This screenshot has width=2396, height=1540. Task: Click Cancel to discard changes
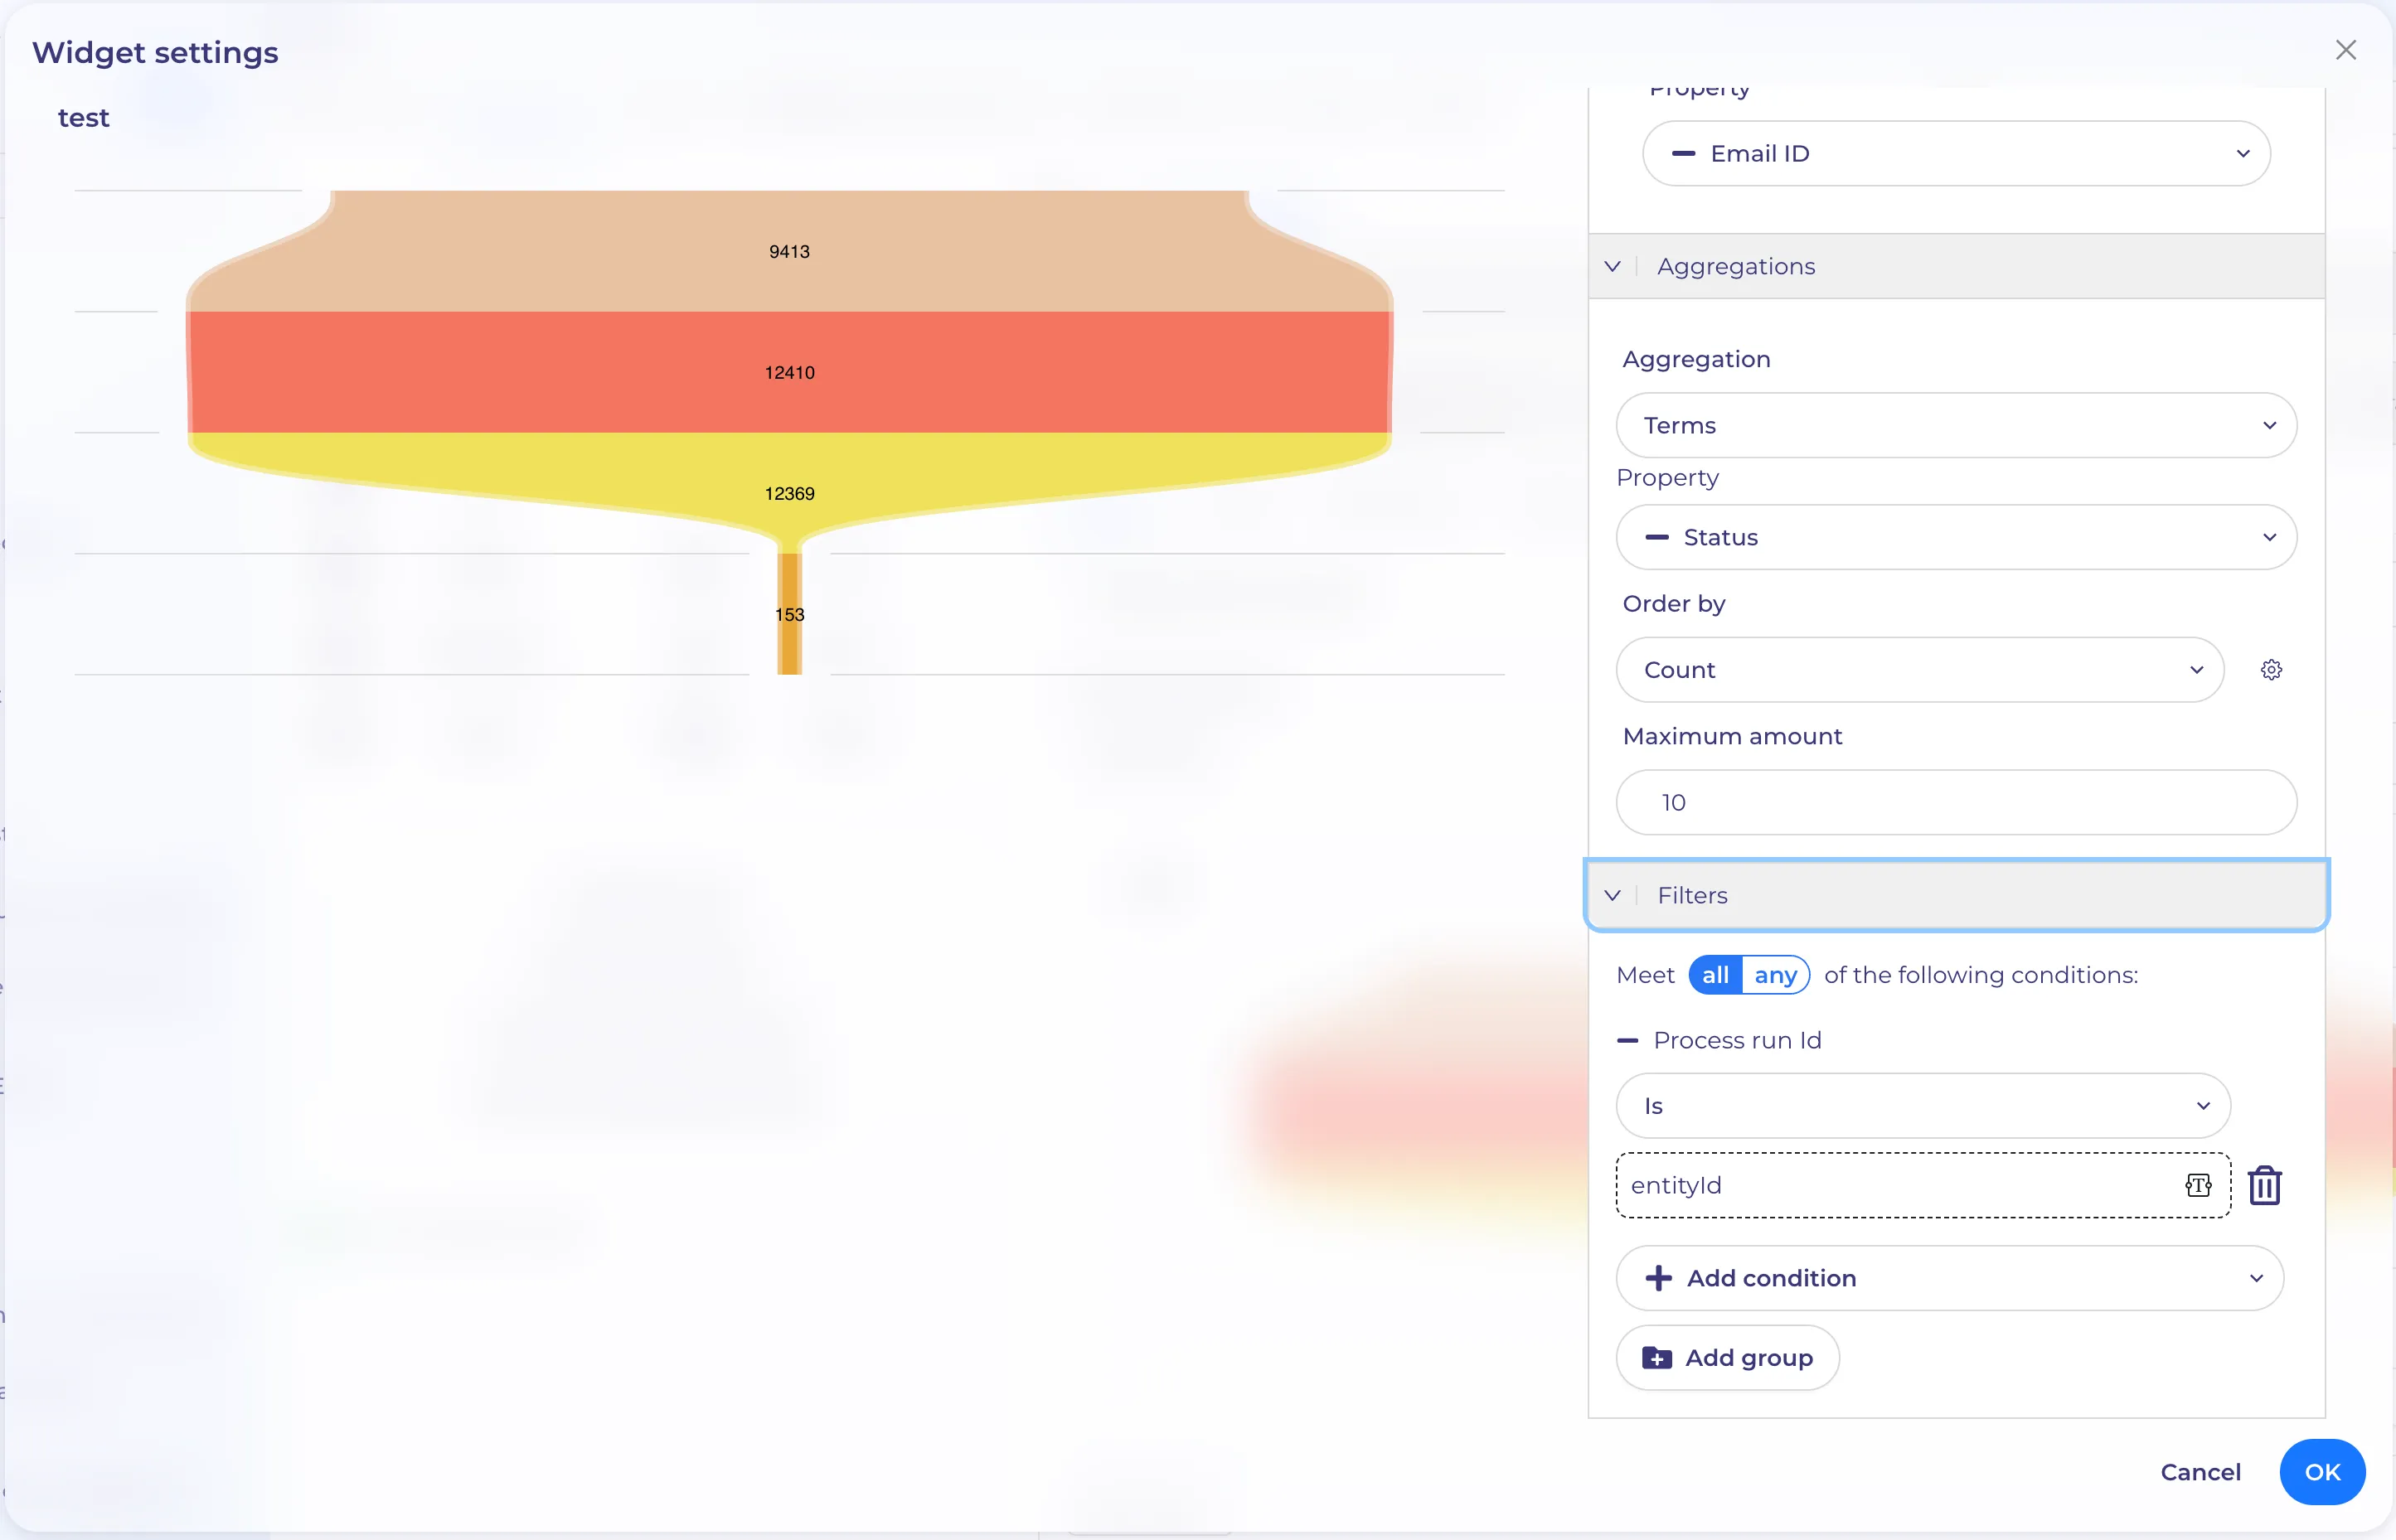click(x=2200, y=1471)
